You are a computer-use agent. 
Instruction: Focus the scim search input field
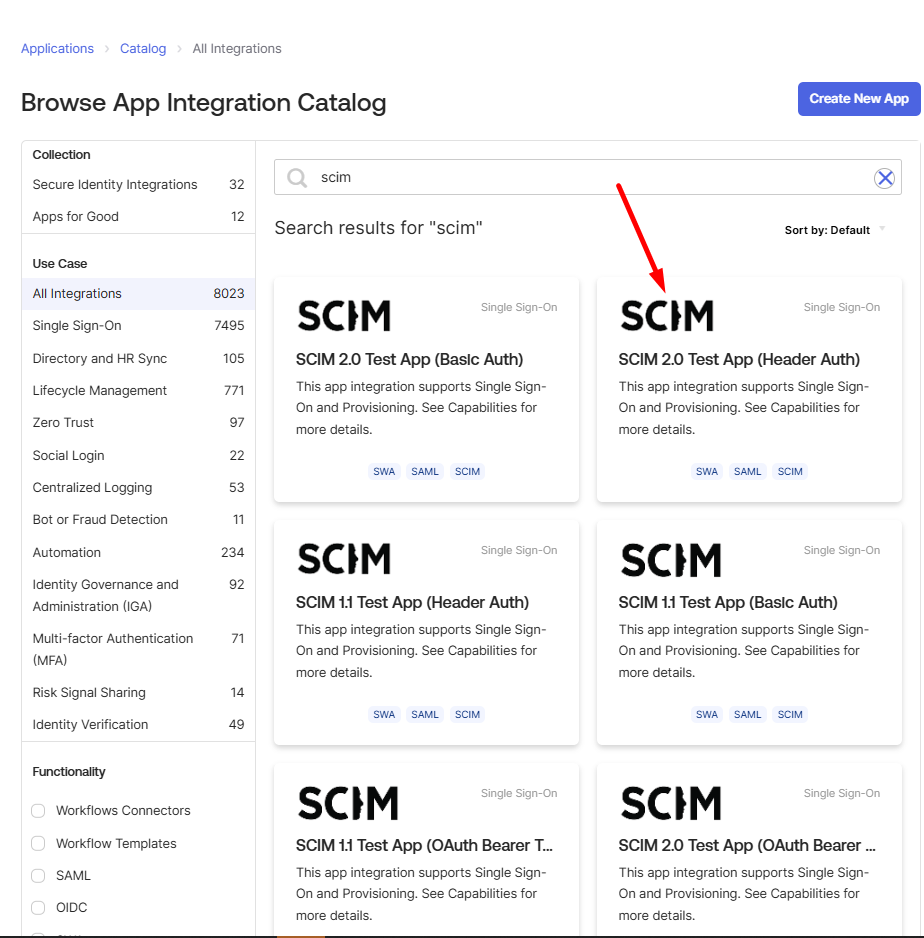click(x=588, y=177)
